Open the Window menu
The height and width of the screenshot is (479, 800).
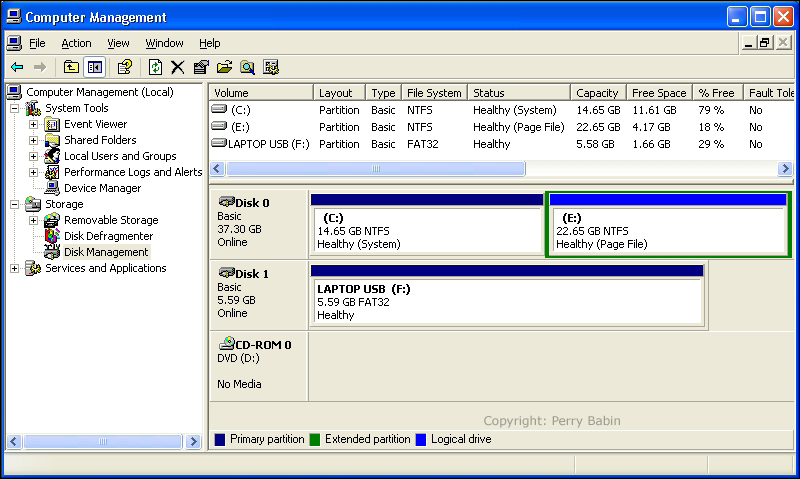click(x=164, y=43)
